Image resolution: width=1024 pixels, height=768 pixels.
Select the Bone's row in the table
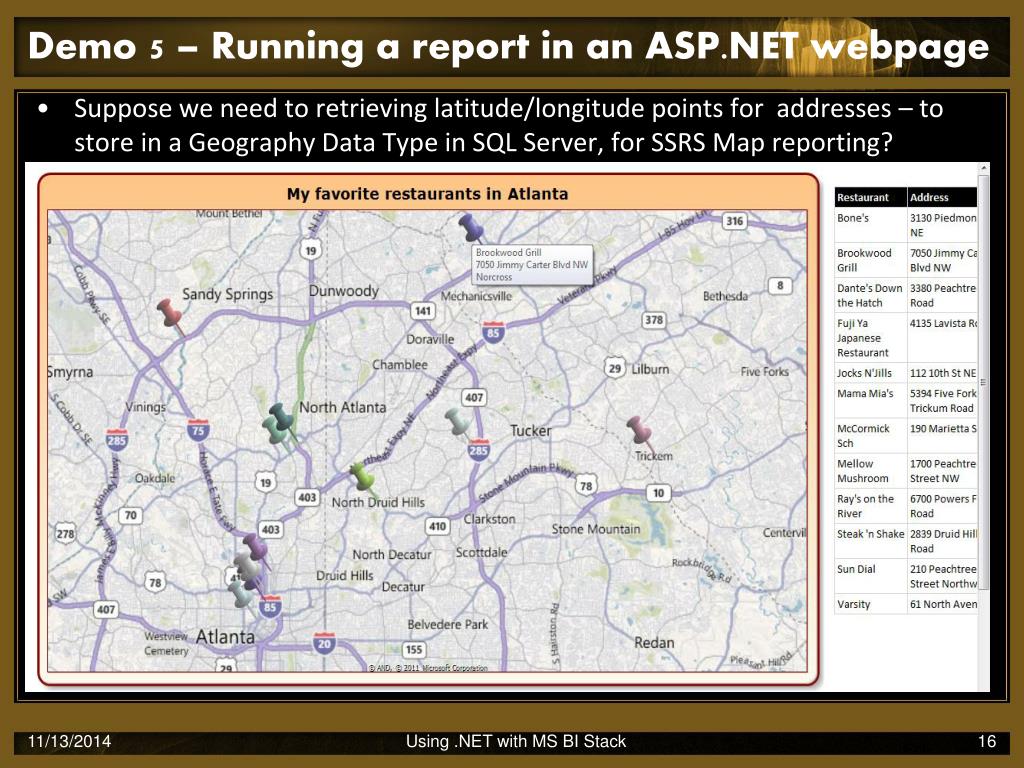906,225
